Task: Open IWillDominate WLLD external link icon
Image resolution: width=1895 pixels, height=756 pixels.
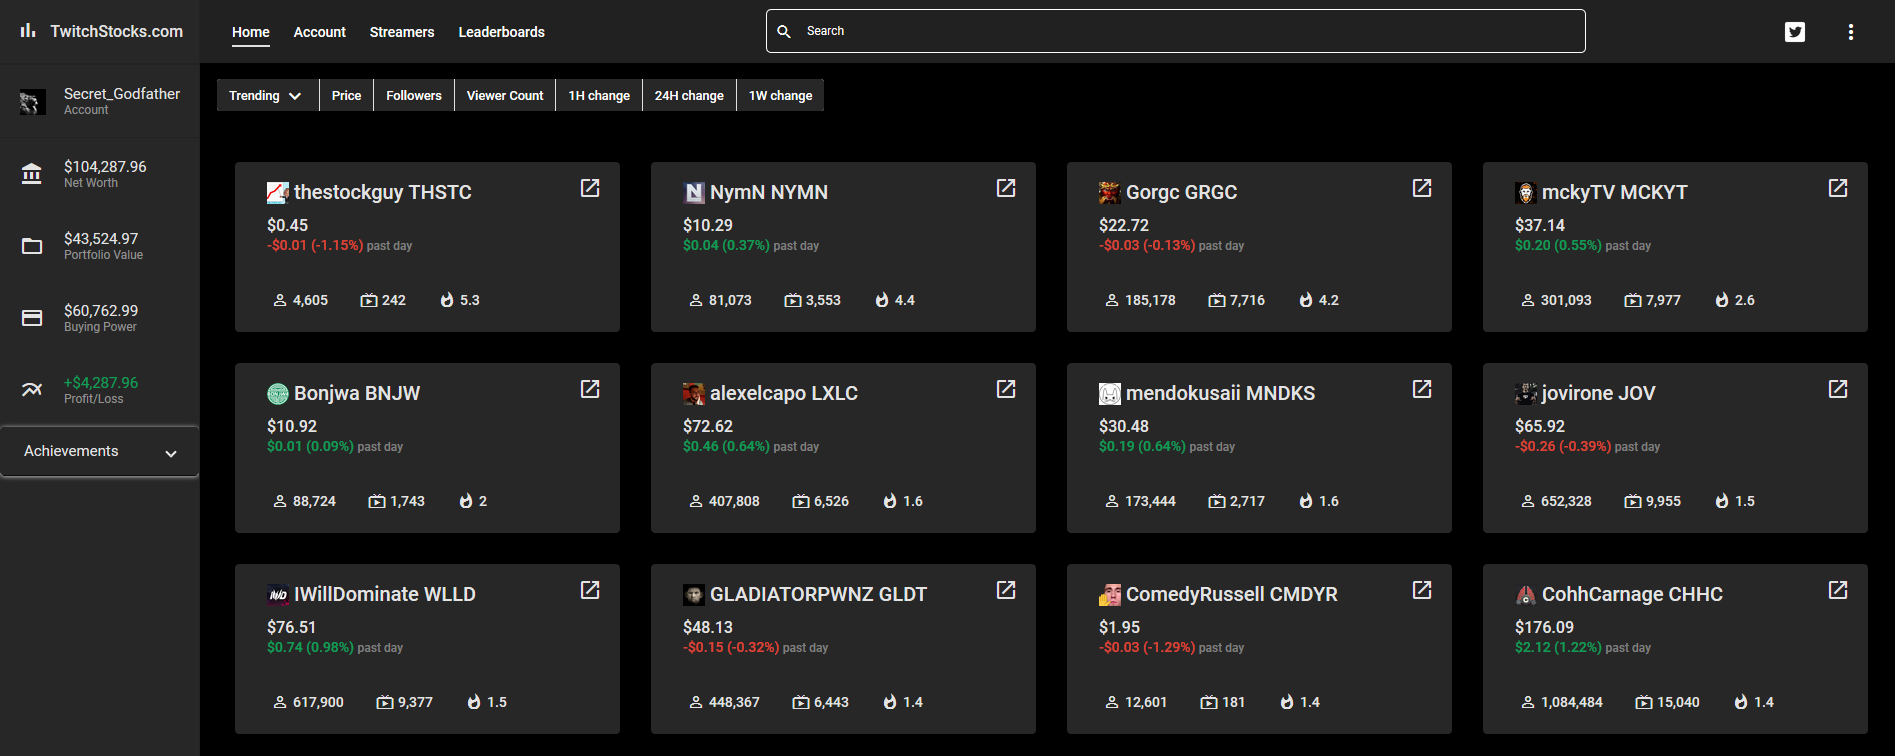Action: tap(590, 590)
